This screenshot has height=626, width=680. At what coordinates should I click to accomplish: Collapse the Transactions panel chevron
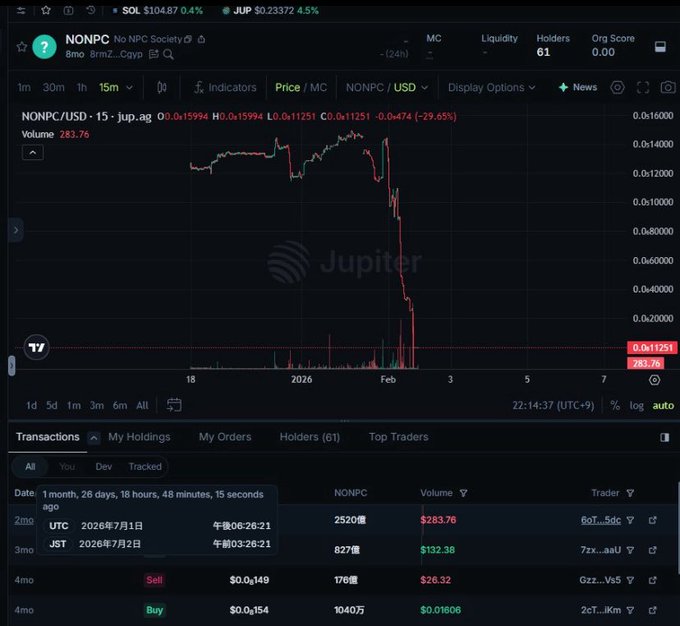coord(93,438)
